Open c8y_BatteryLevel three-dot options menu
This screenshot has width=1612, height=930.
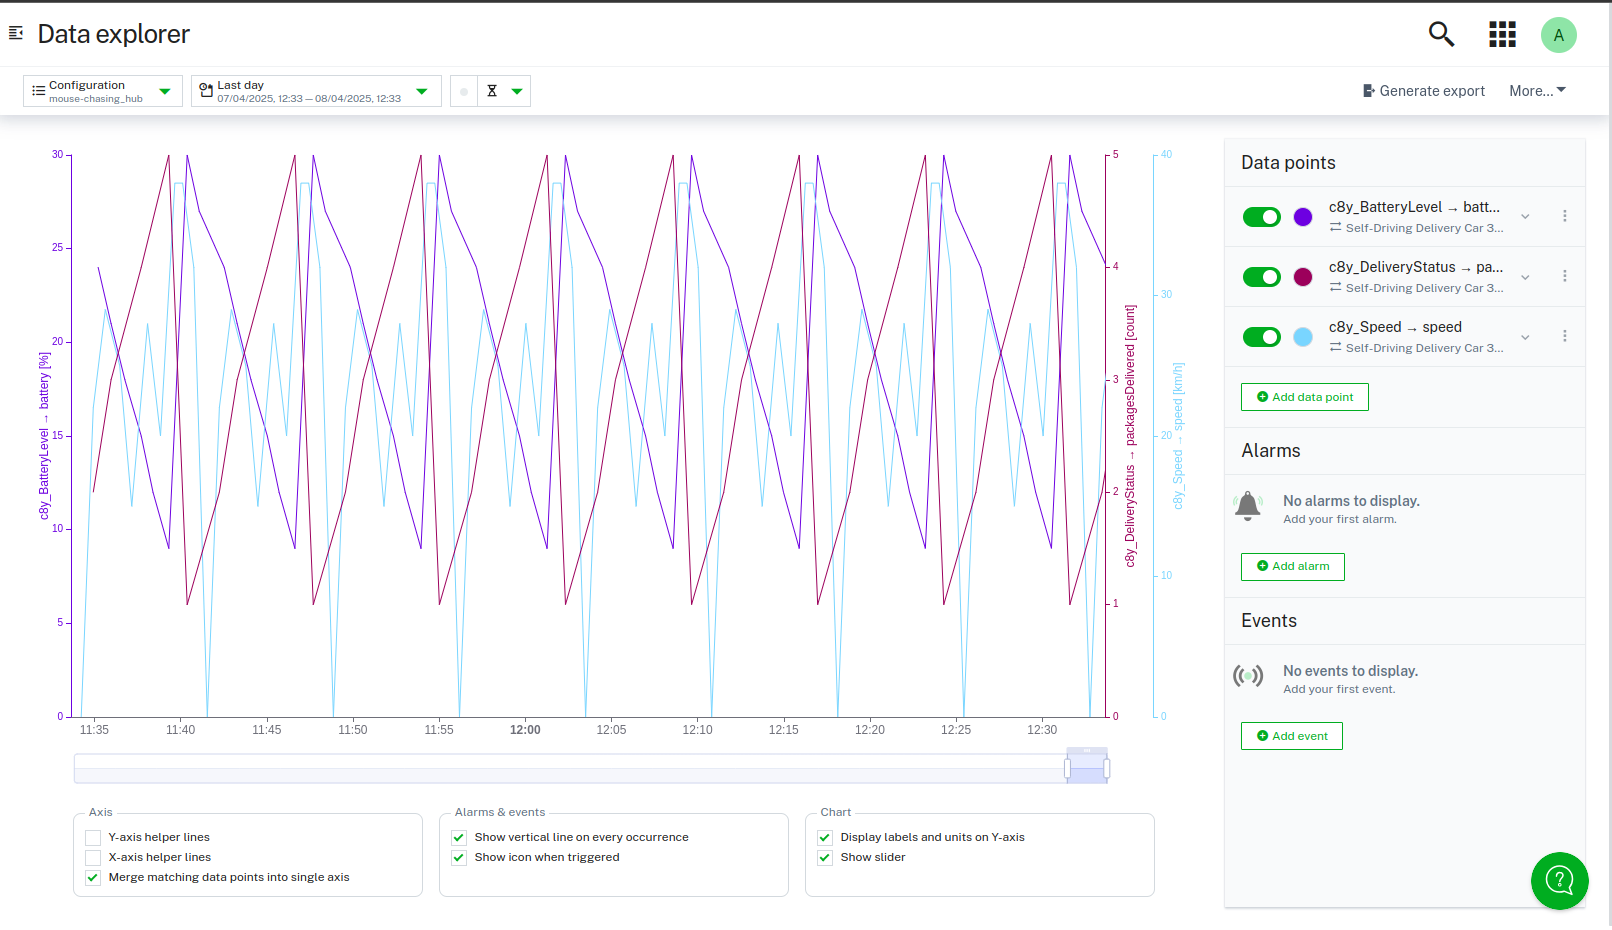[x=1564, y=216]
